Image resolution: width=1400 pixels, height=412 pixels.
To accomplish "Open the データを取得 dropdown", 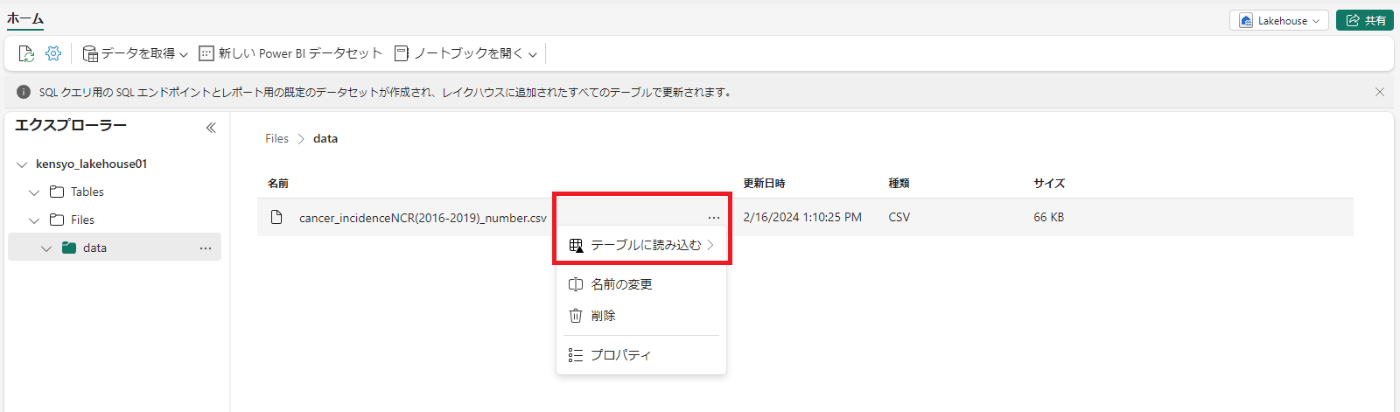I will (x=135, y=54).
